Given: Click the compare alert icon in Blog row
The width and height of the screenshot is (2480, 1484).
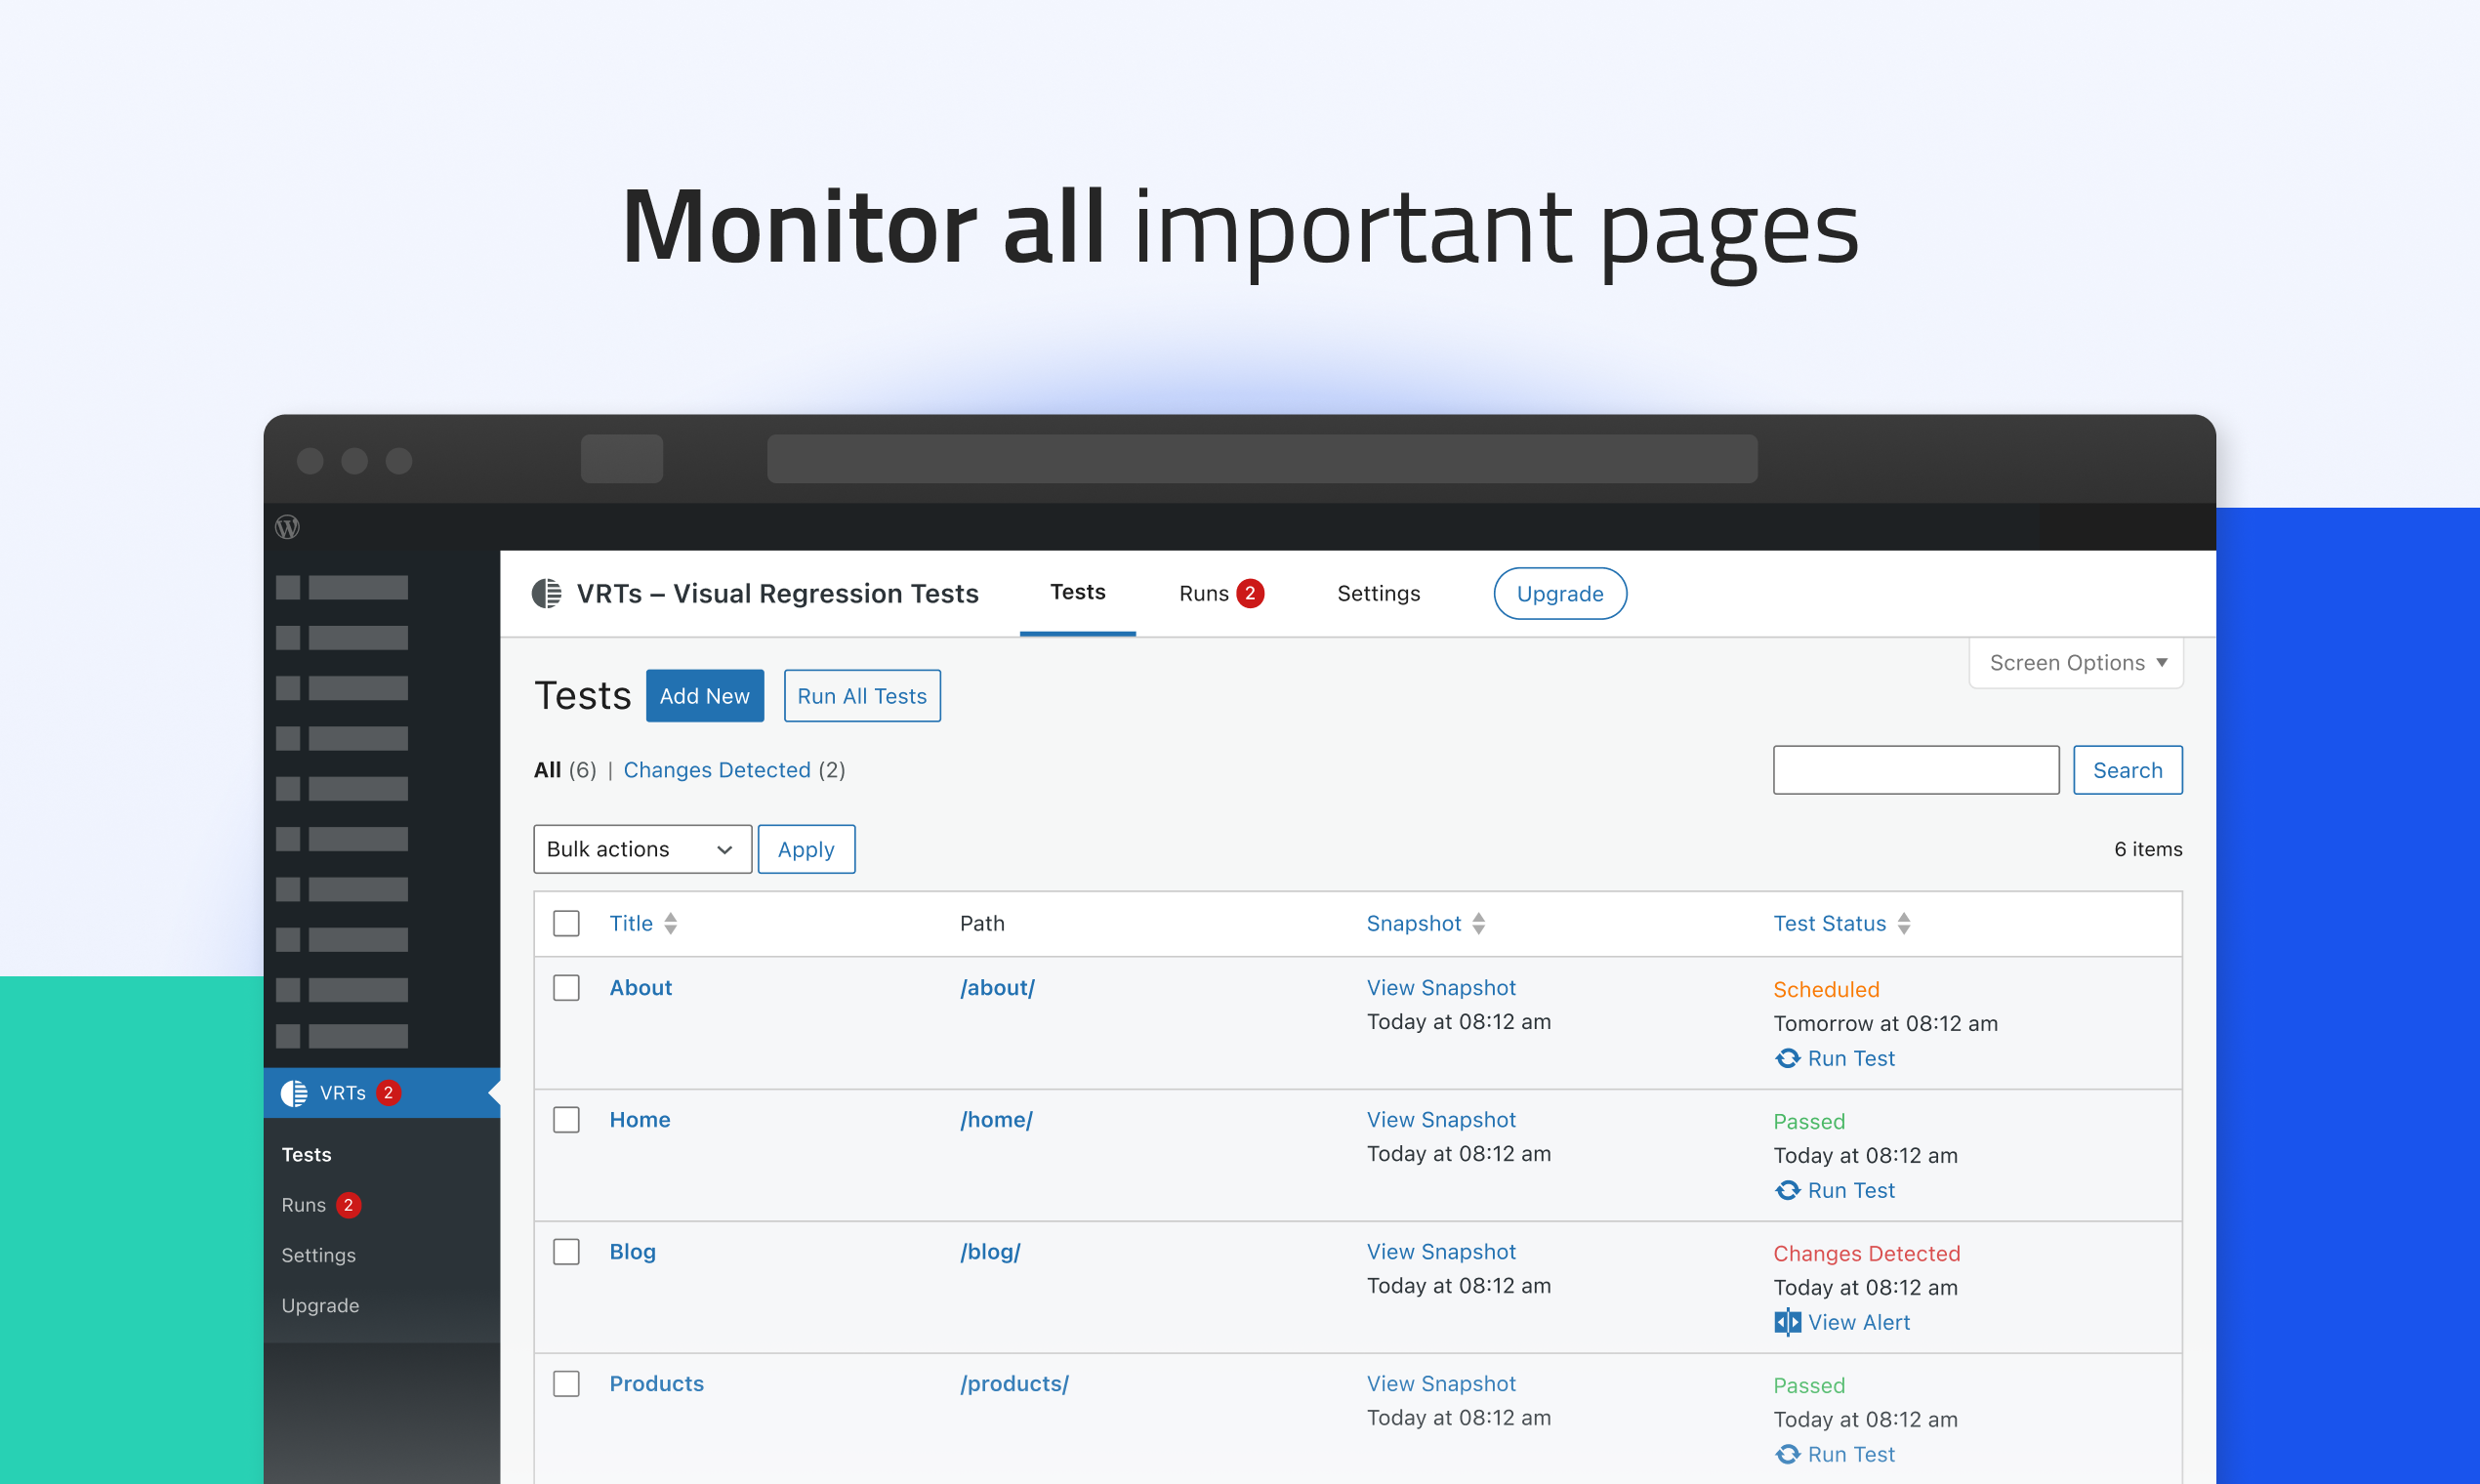Looking at the screenshot, I should [x=1787, y=1322].
